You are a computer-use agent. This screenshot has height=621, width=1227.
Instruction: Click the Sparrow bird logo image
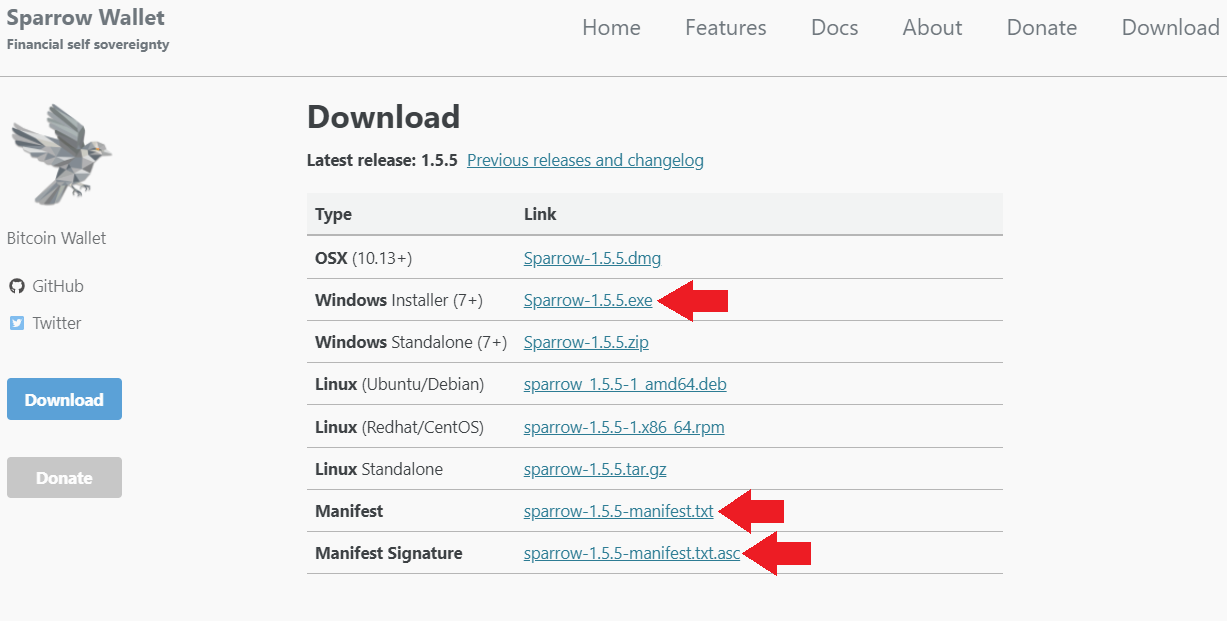(x=60, y=153)
